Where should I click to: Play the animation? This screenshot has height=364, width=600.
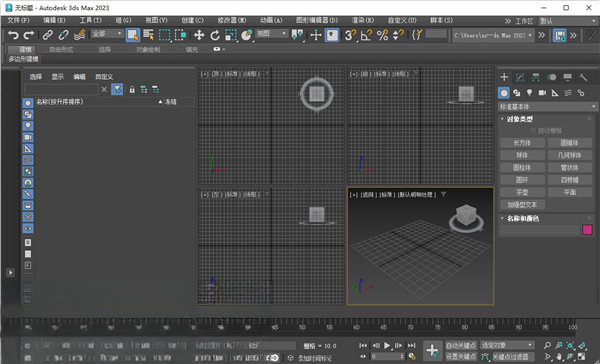387,346
